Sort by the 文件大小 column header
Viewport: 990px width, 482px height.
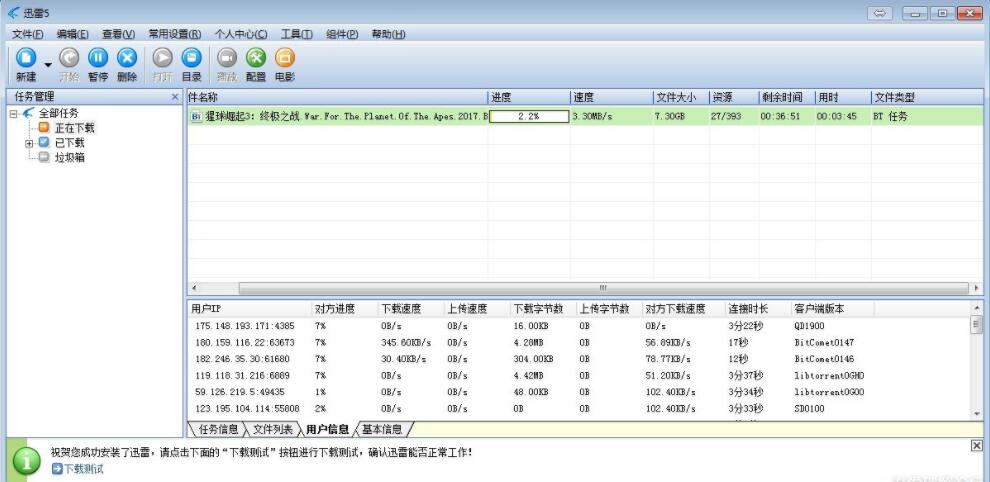[681, 97]
